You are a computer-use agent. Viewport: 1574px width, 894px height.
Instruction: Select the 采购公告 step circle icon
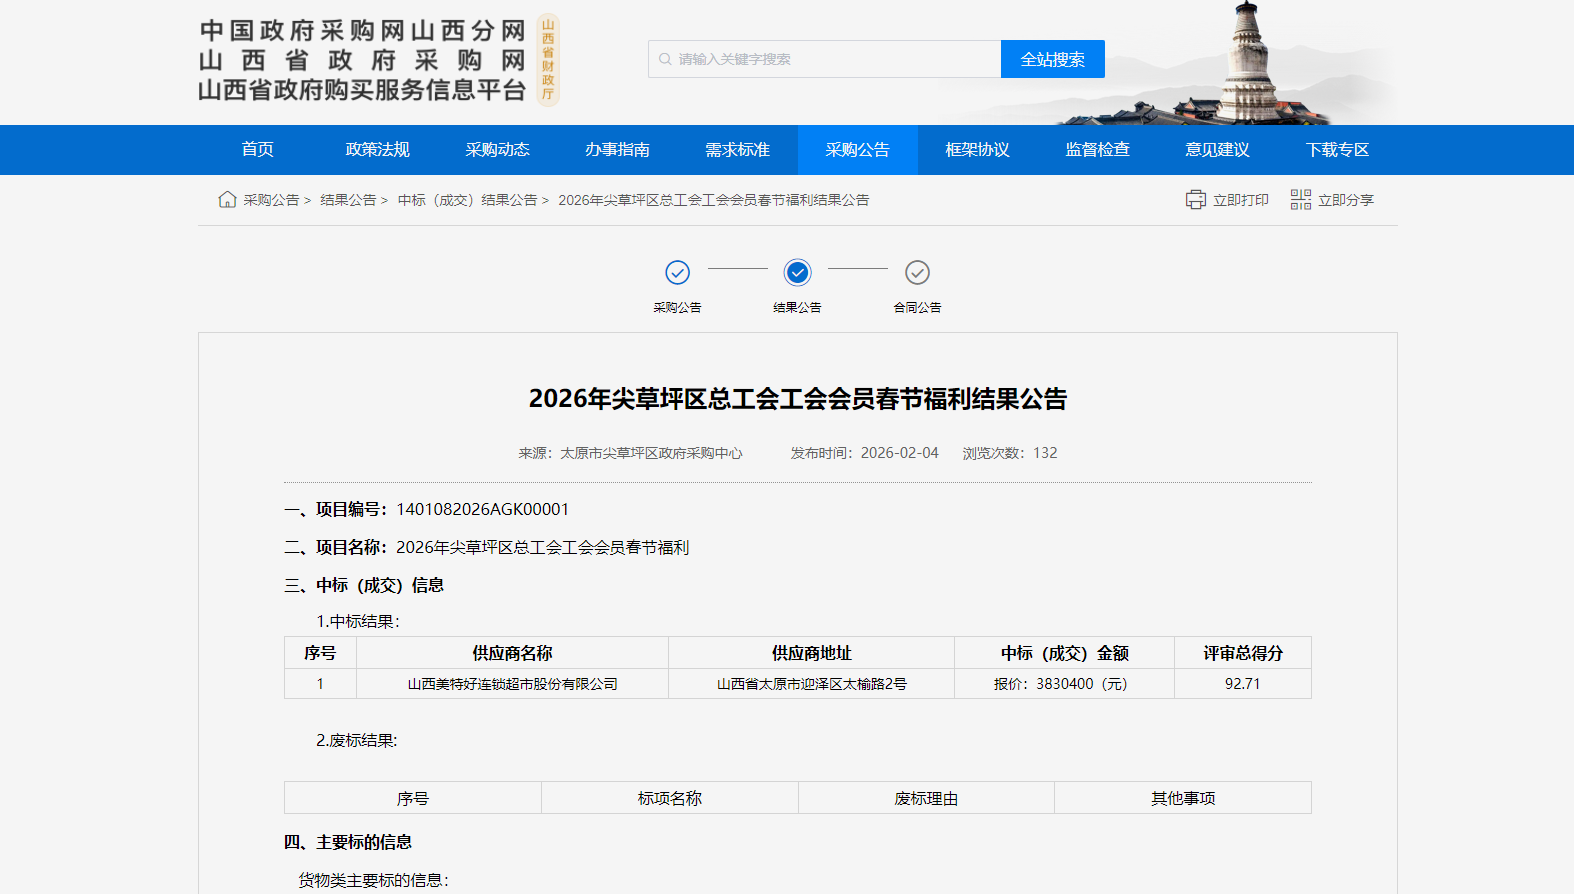(677, 272)
